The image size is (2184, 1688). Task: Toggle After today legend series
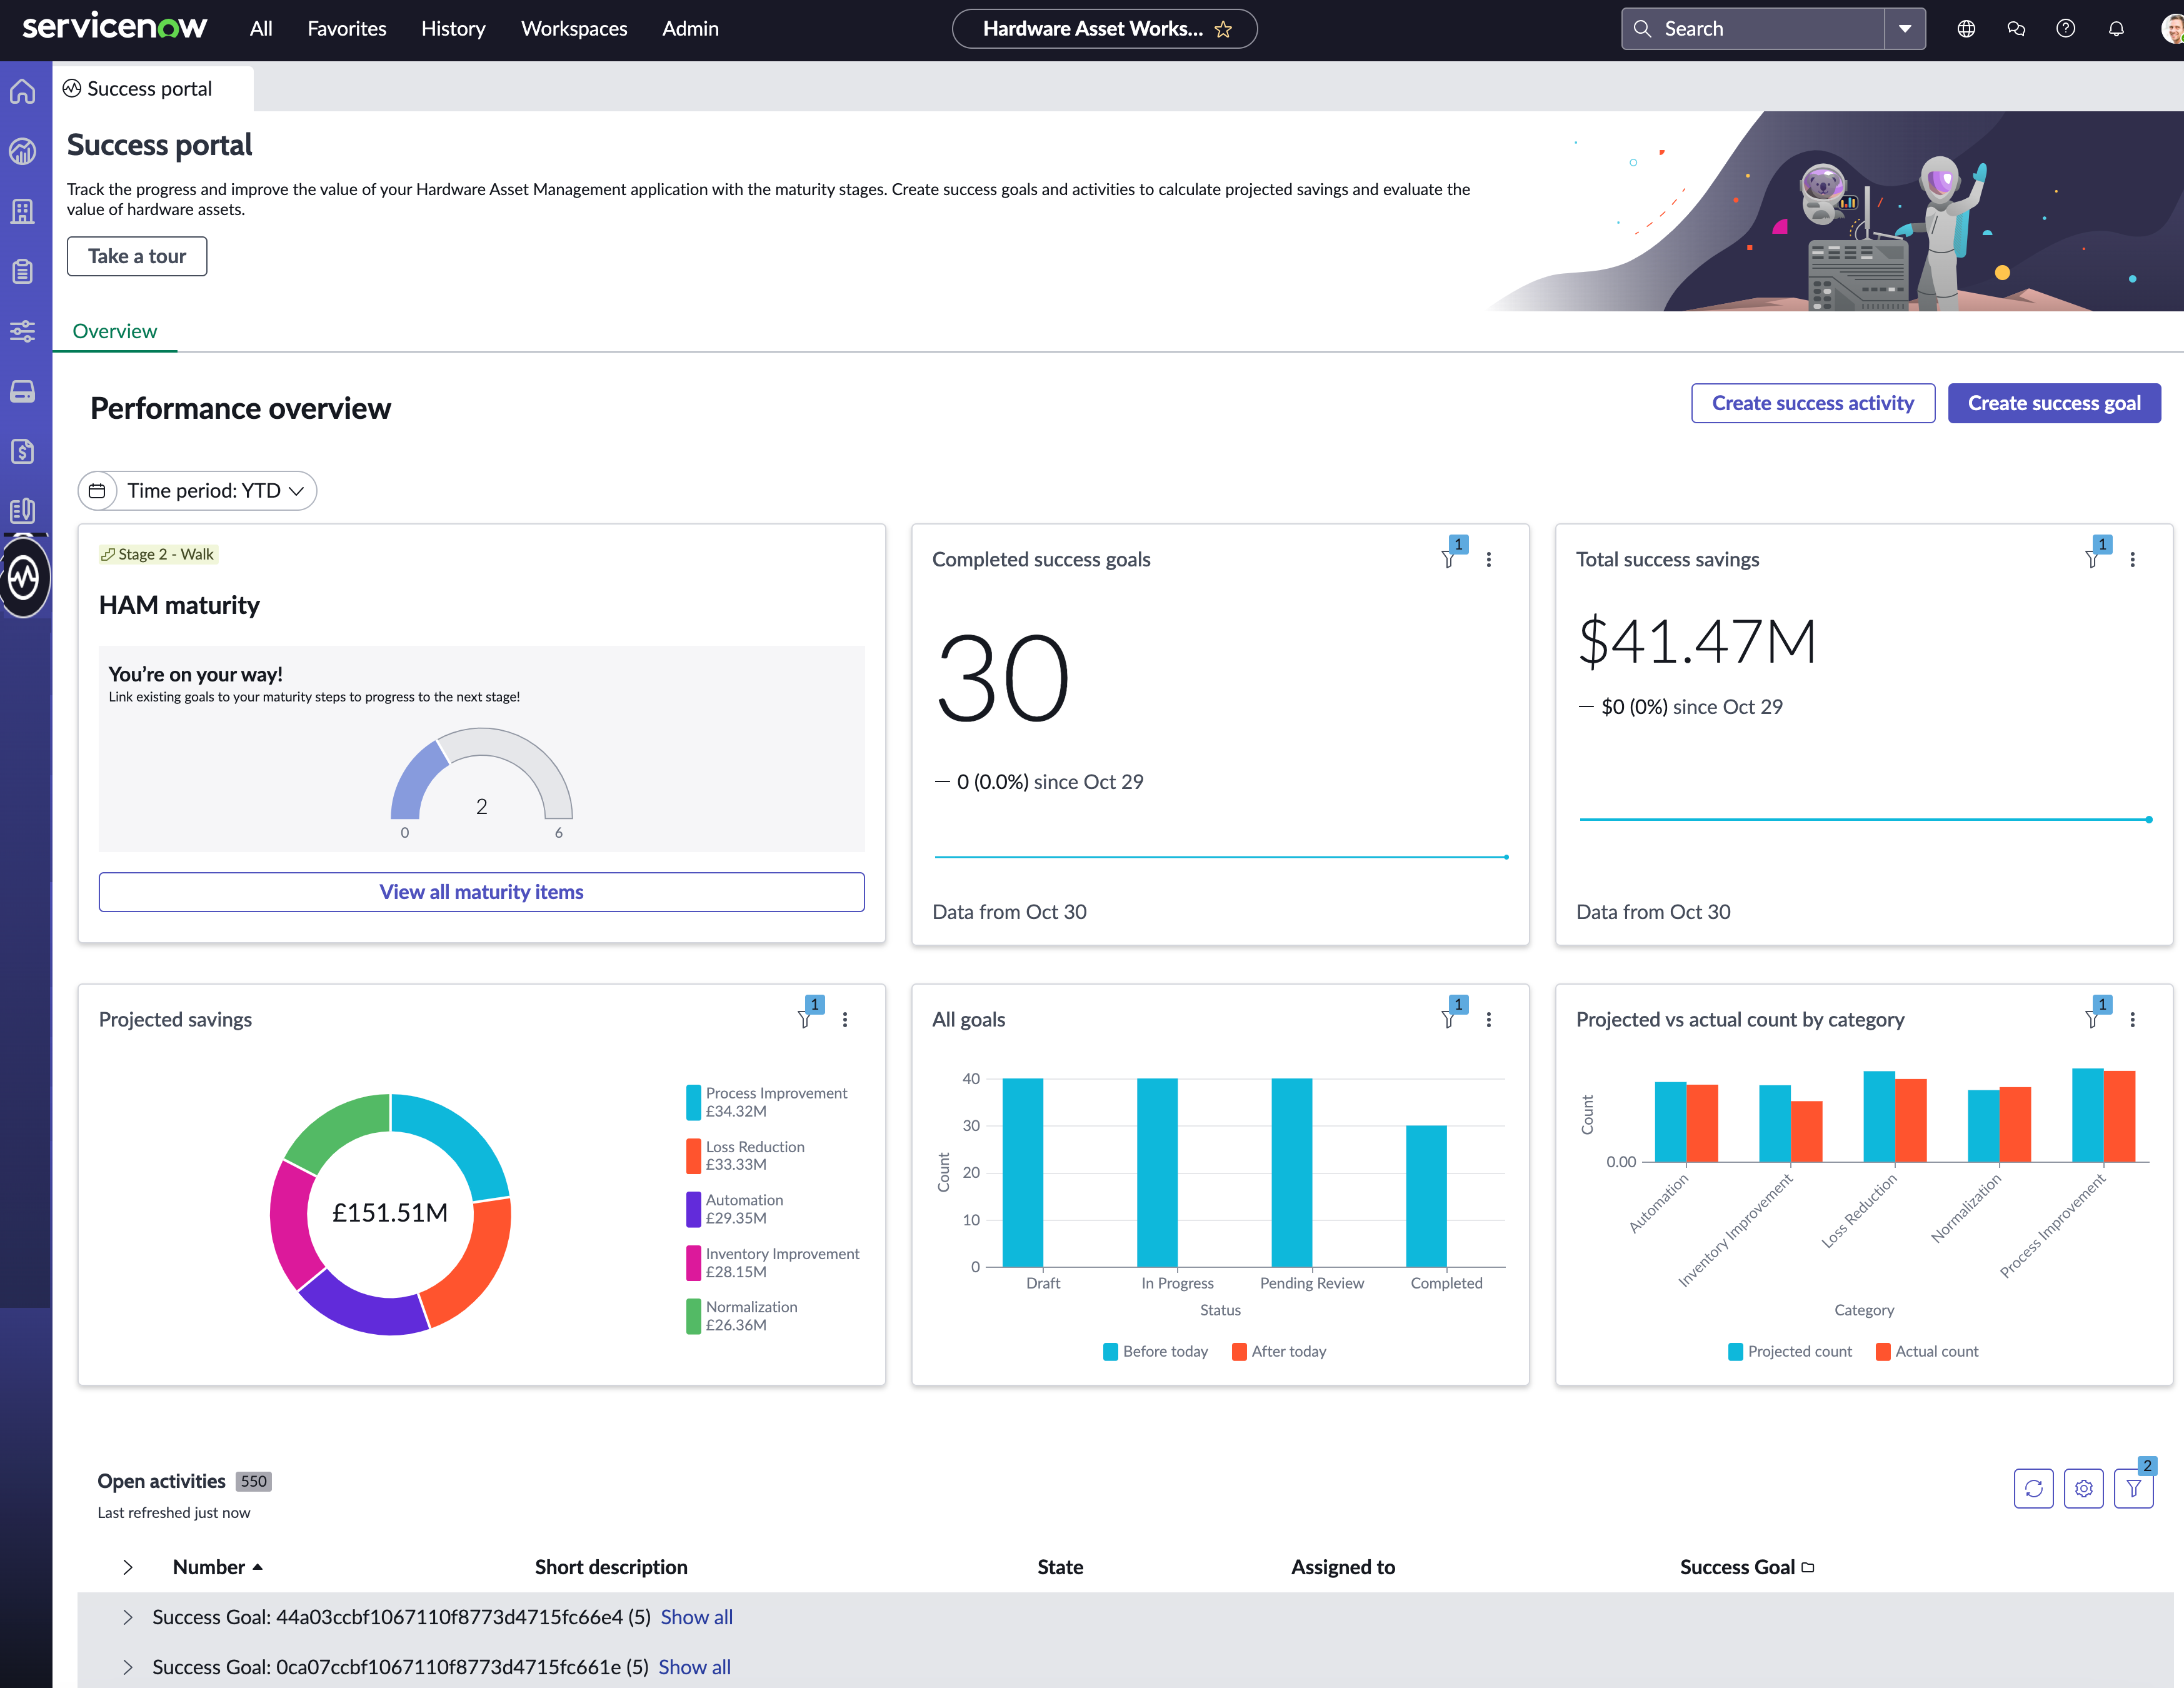(1279, 1351)
